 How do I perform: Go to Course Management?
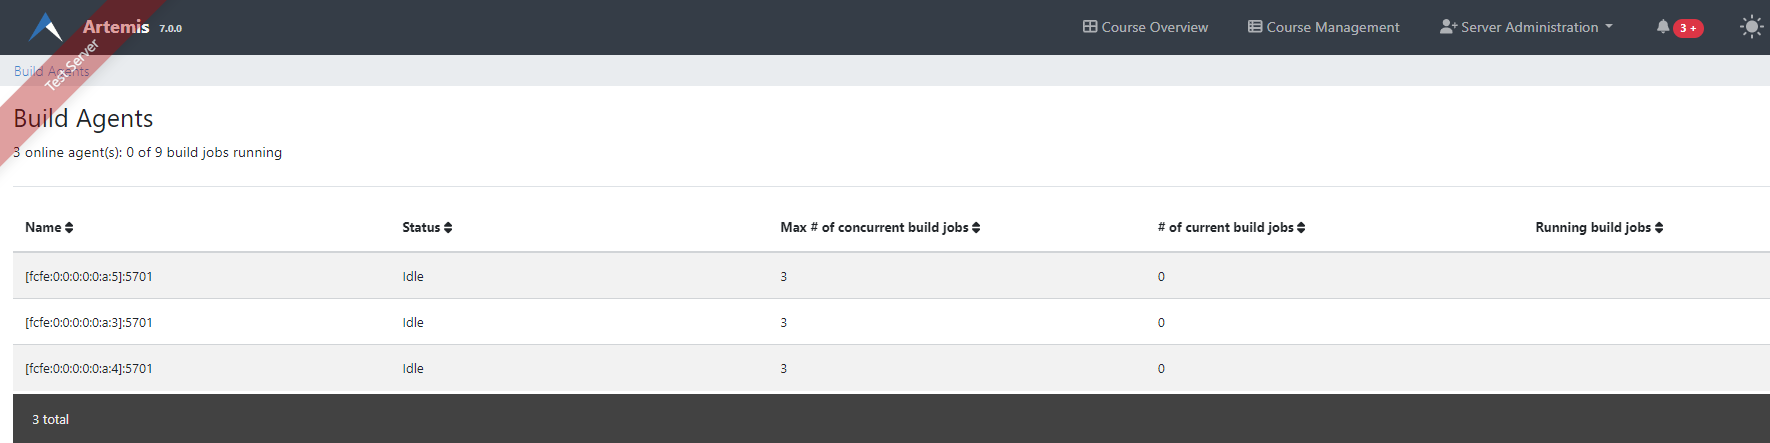pyautogui.click(x=1323, y=27)
